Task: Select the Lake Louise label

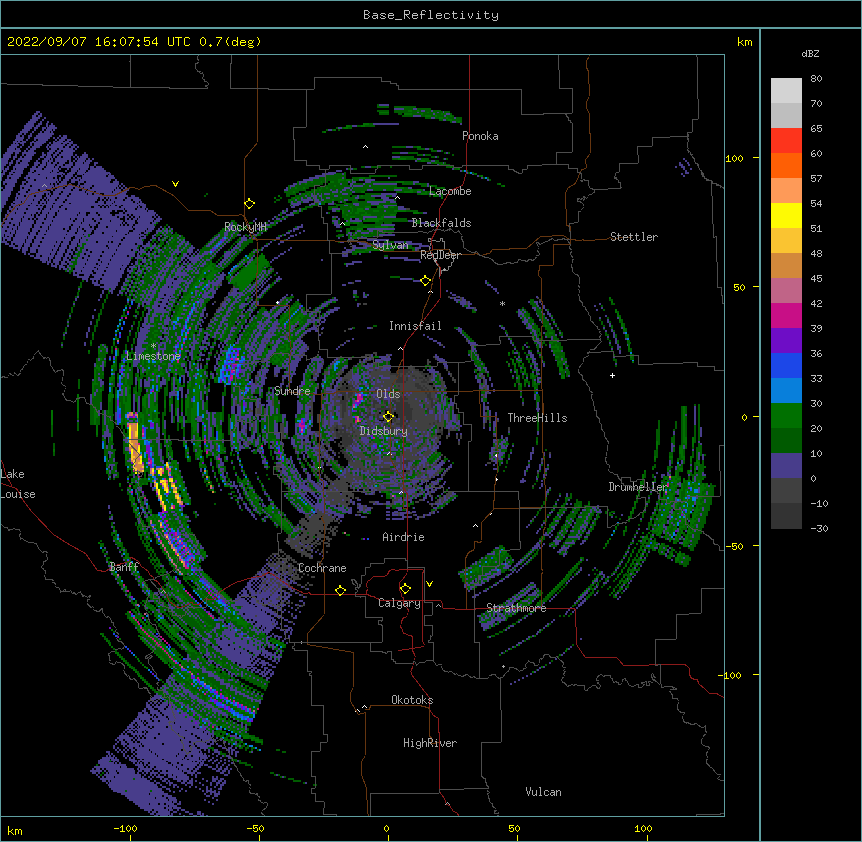Action: click(x=18, y=484)
